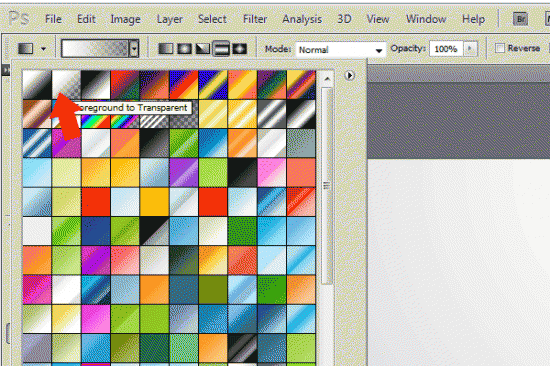
Task: Select the Linear Gradient style icon
Action: pyautogui.click(x=166, y=48)
